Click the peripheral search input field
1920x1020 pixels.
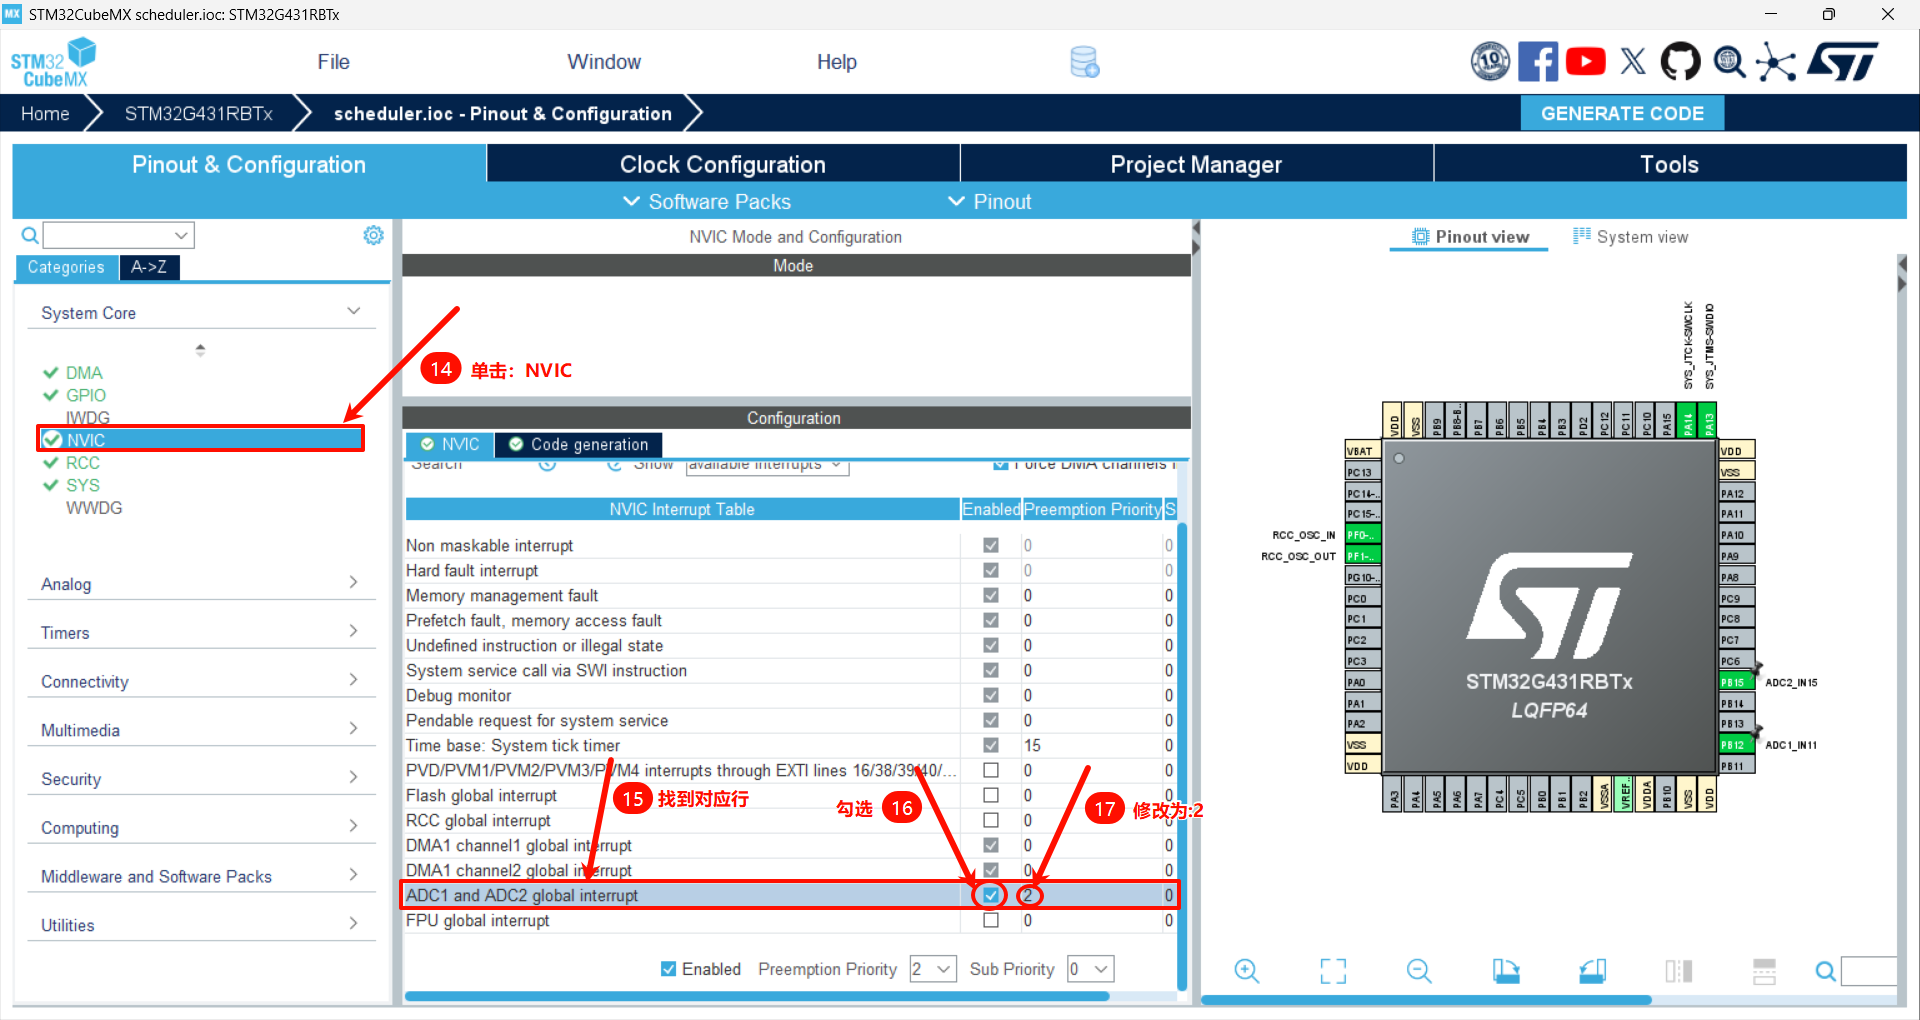coord(118,235)
